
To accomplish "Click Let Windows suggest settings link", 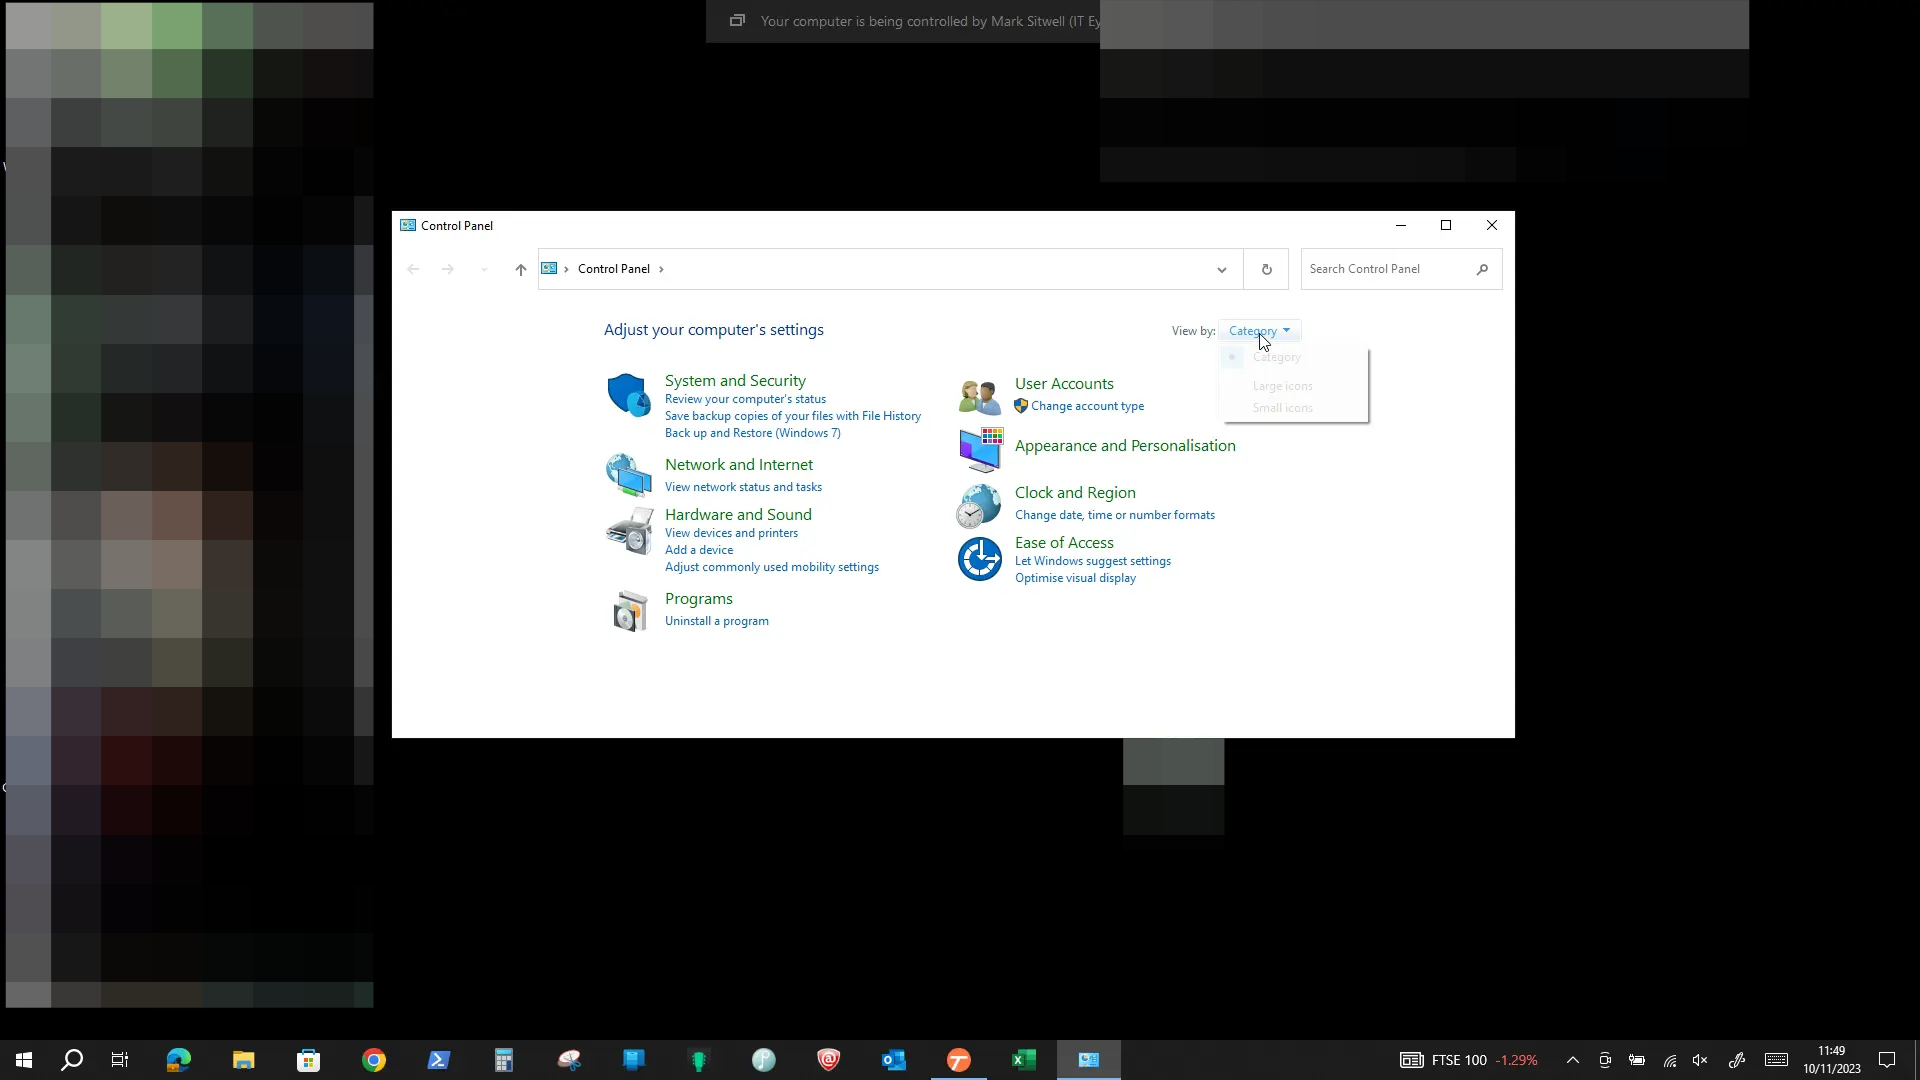I will pos(1093,561).
